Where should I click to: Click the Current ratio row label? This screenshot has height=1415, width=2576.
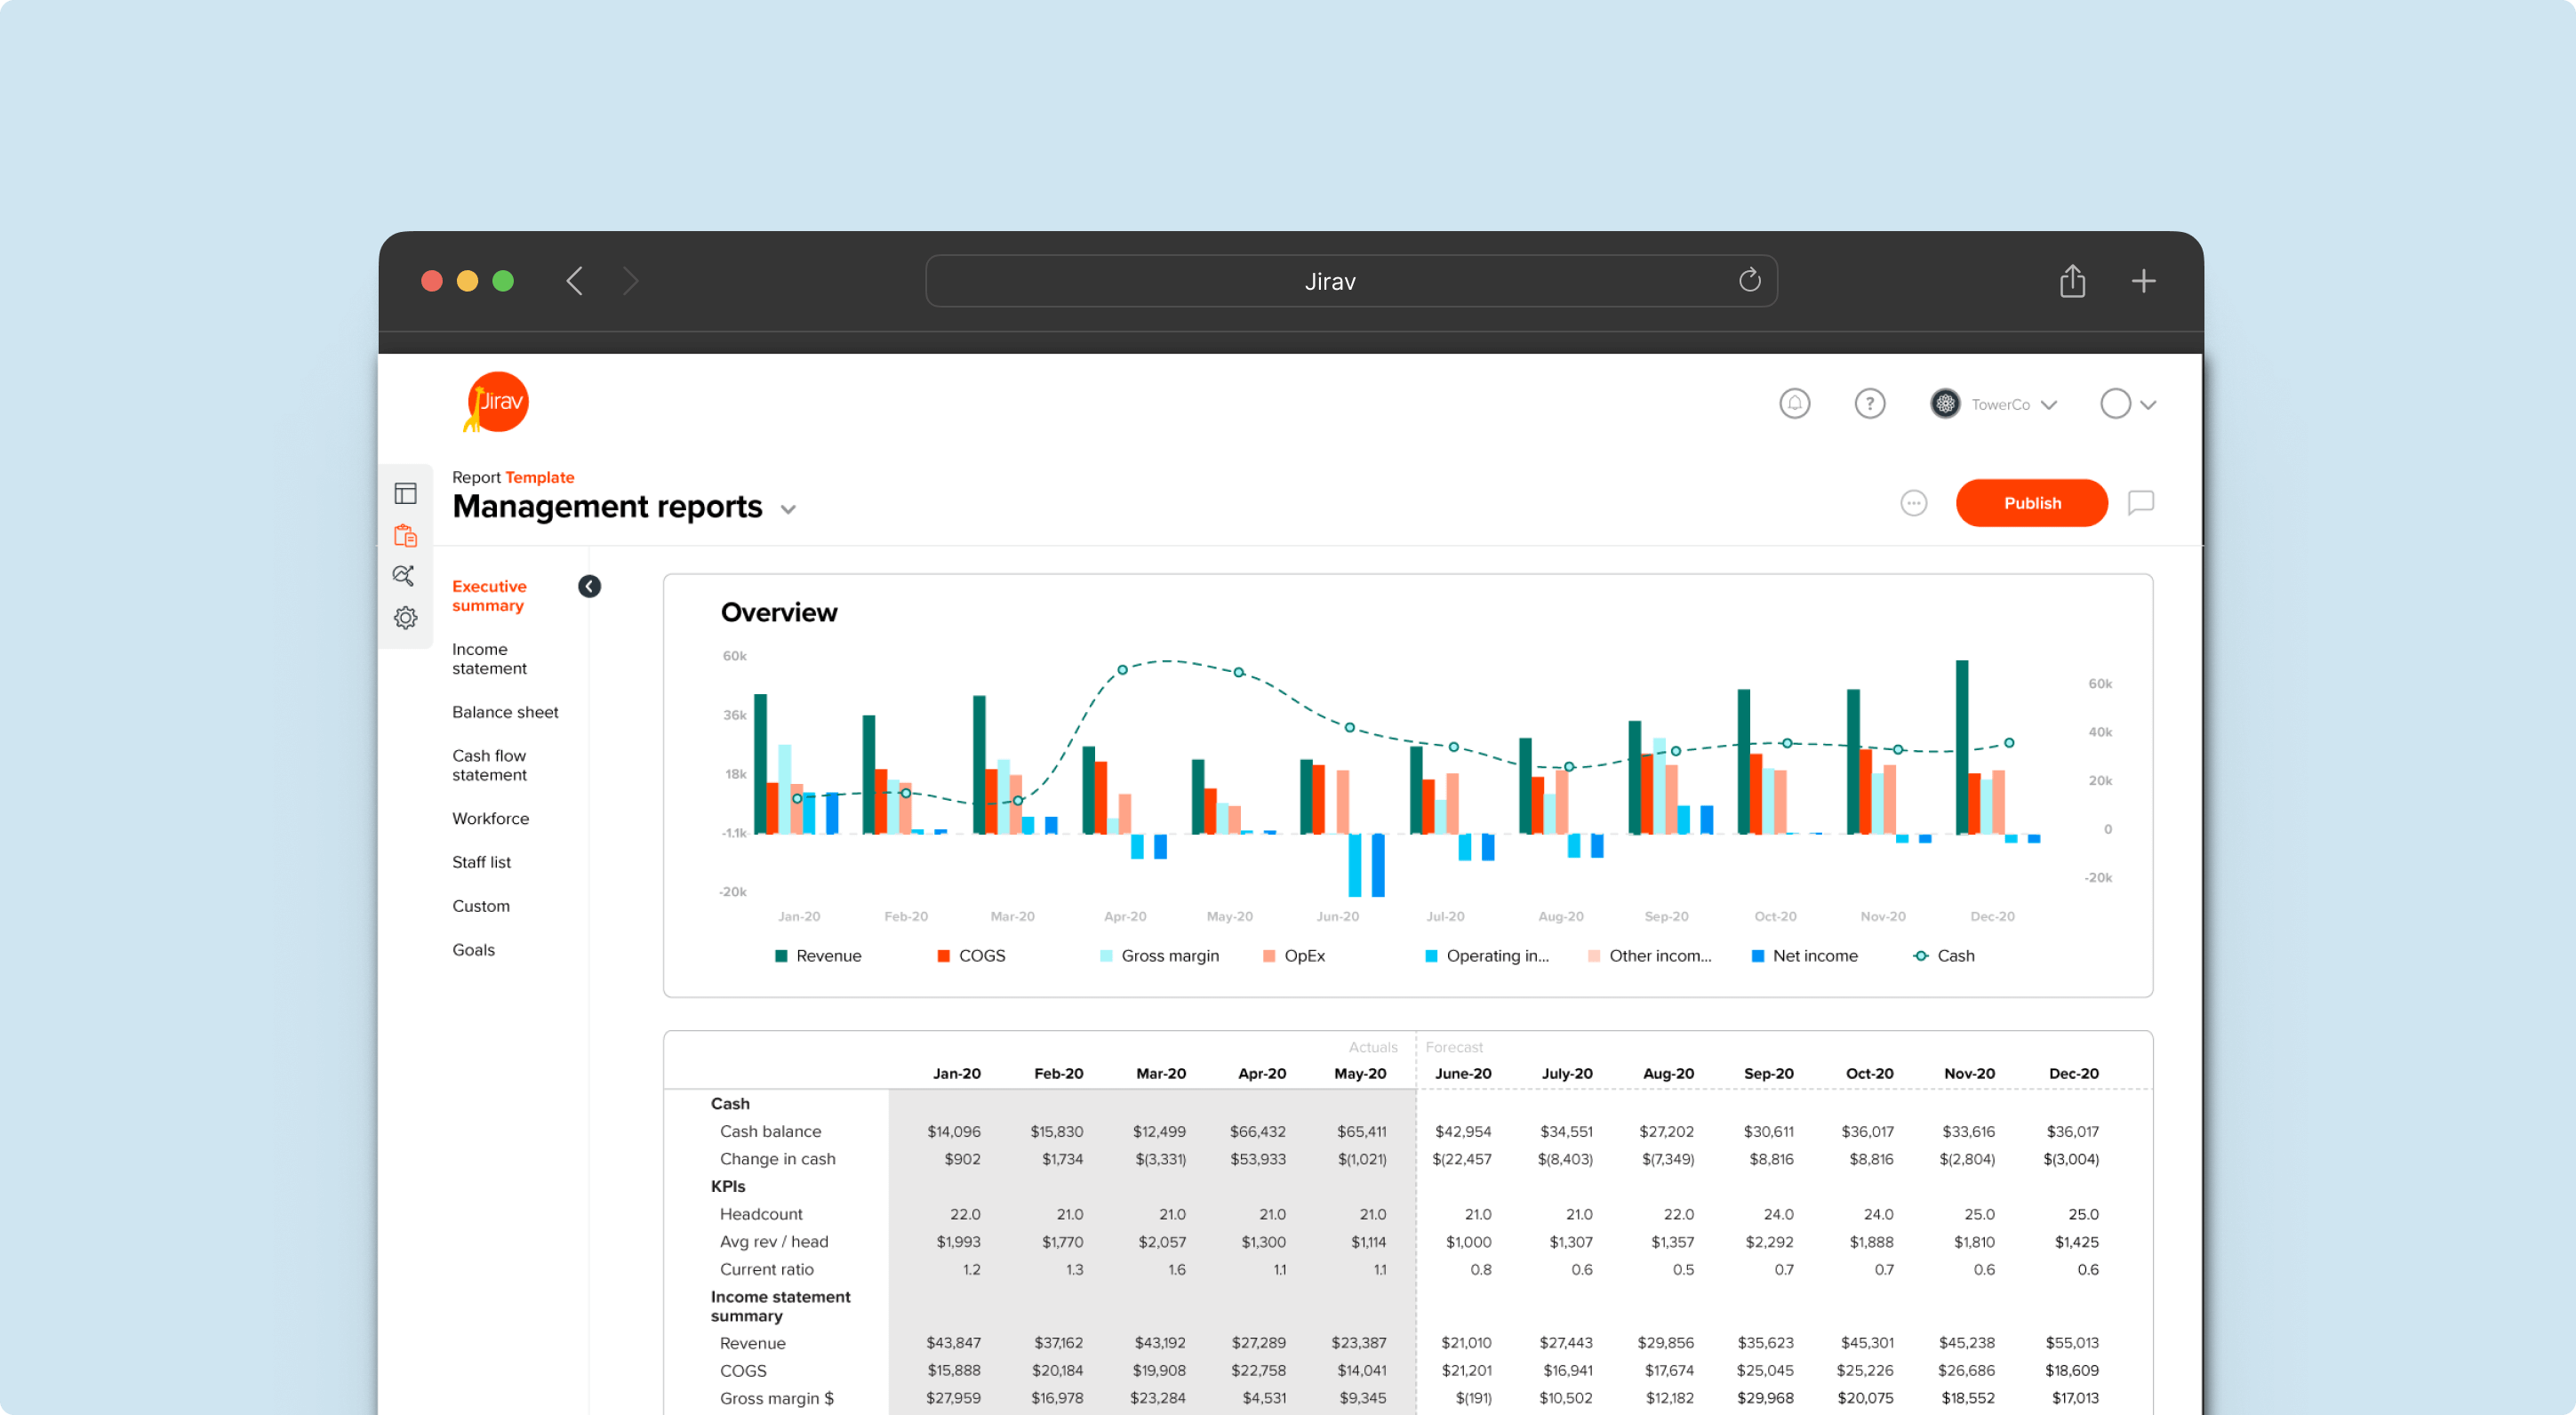pyautogui.click(x=766, y=1270)
